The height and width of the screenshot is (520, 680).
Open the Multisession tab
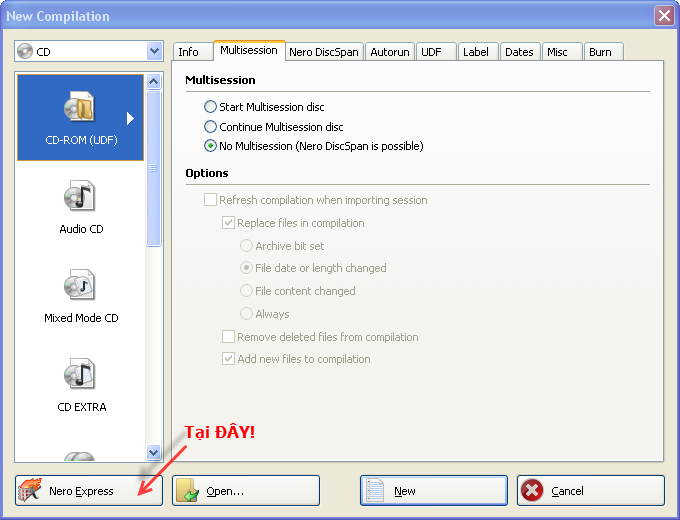pos(249,50)
